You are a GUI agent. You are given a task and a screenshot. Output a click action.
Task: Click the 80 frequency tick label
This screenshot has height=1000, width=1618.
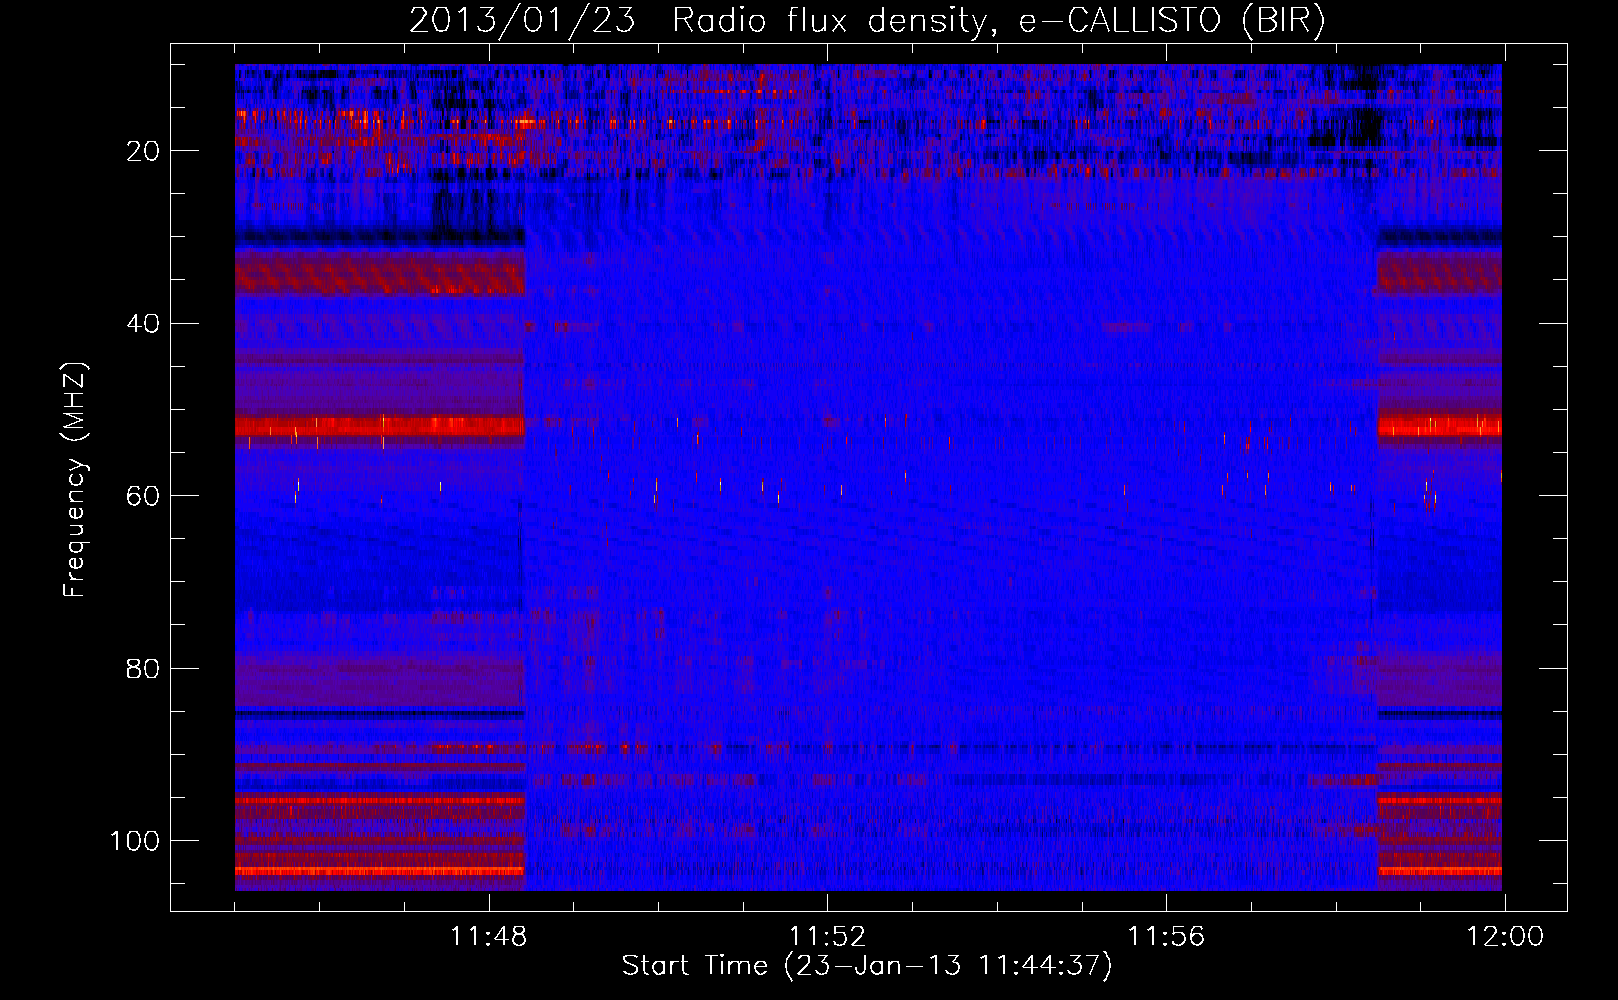[144, 669]
